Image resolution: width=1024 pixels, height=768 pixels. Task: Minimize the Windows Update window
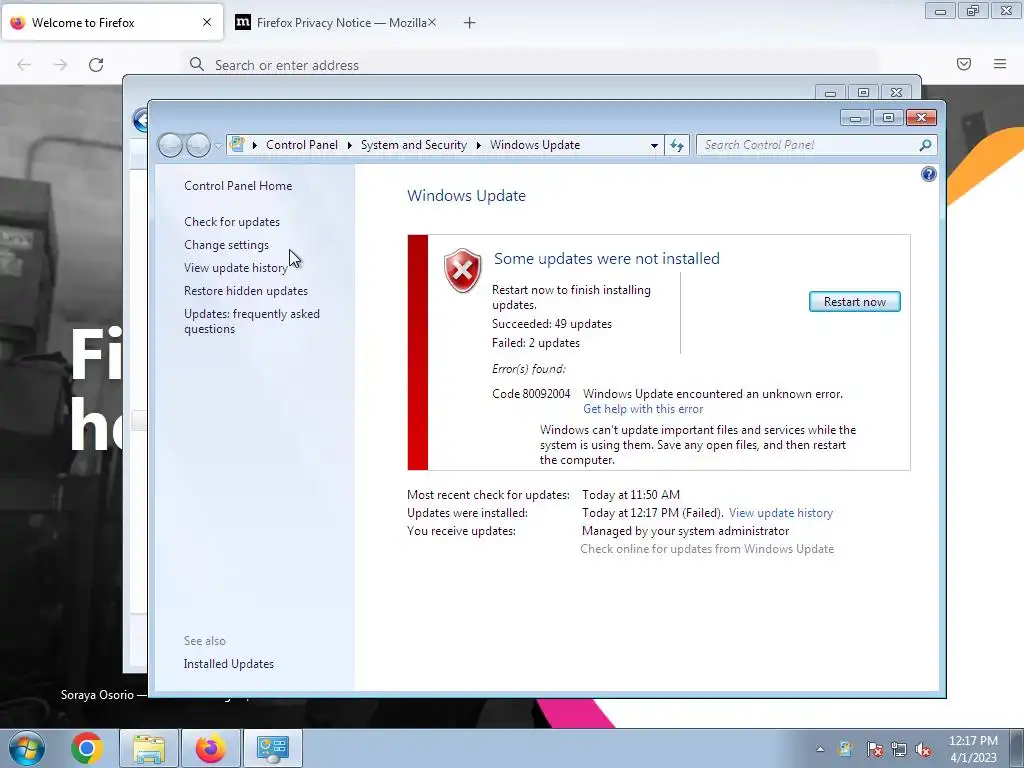pyautogui.click(x=855, y=118)
